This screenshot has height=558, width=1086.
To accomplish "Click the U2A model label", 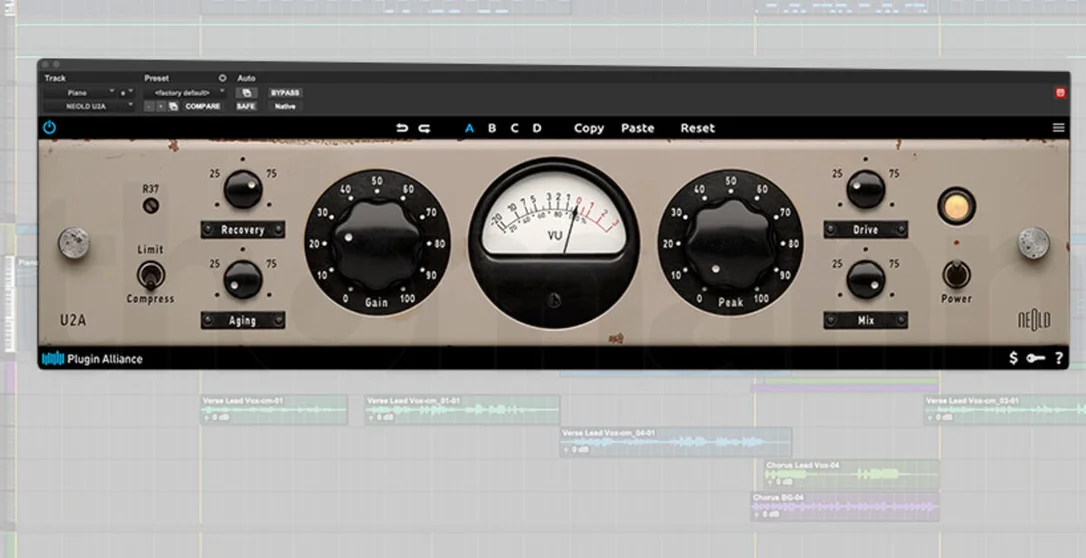I will click(73, 321).
